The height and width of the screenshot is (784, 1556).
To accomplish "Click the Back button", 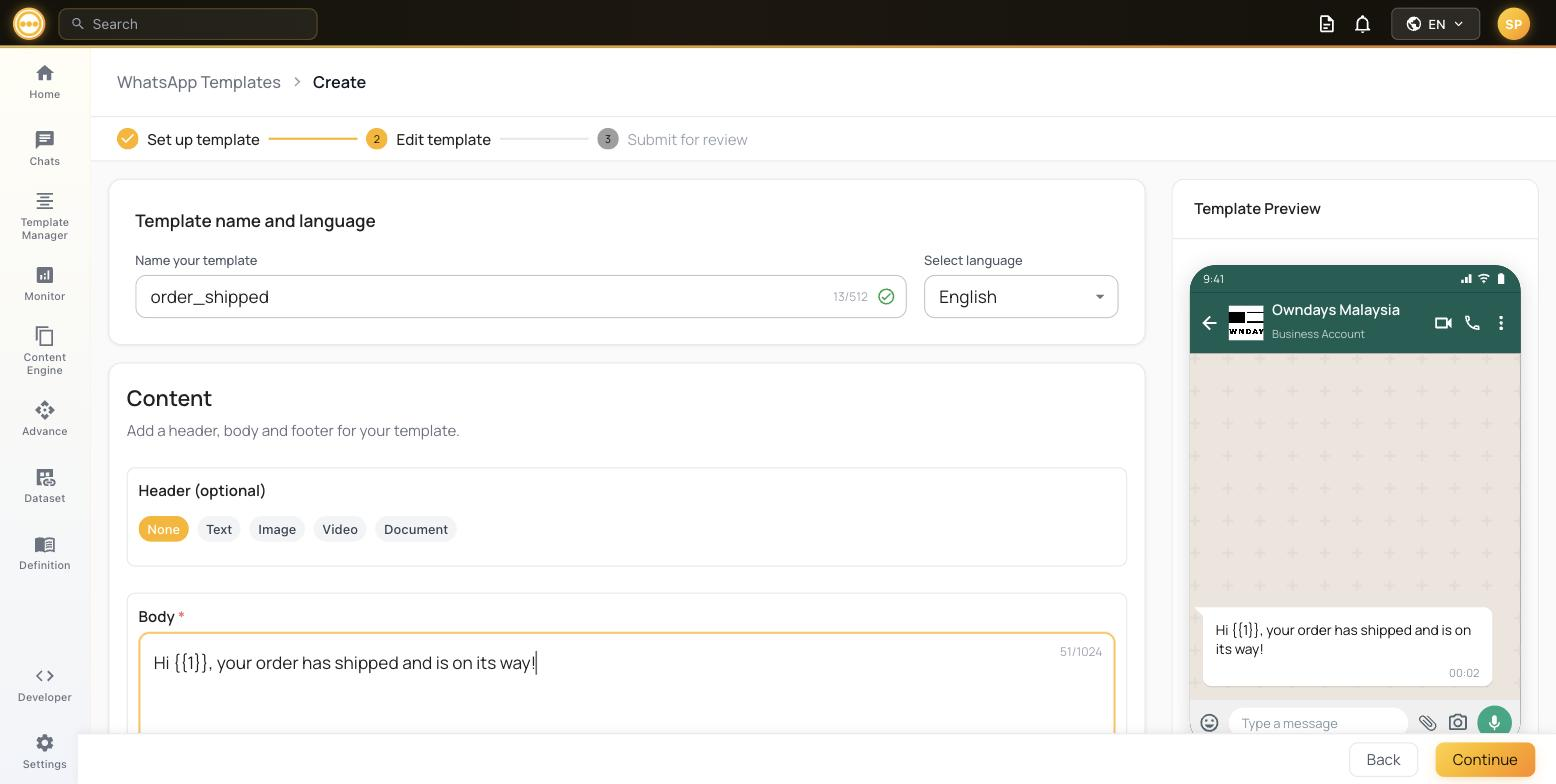I will tap(1383, 760).
